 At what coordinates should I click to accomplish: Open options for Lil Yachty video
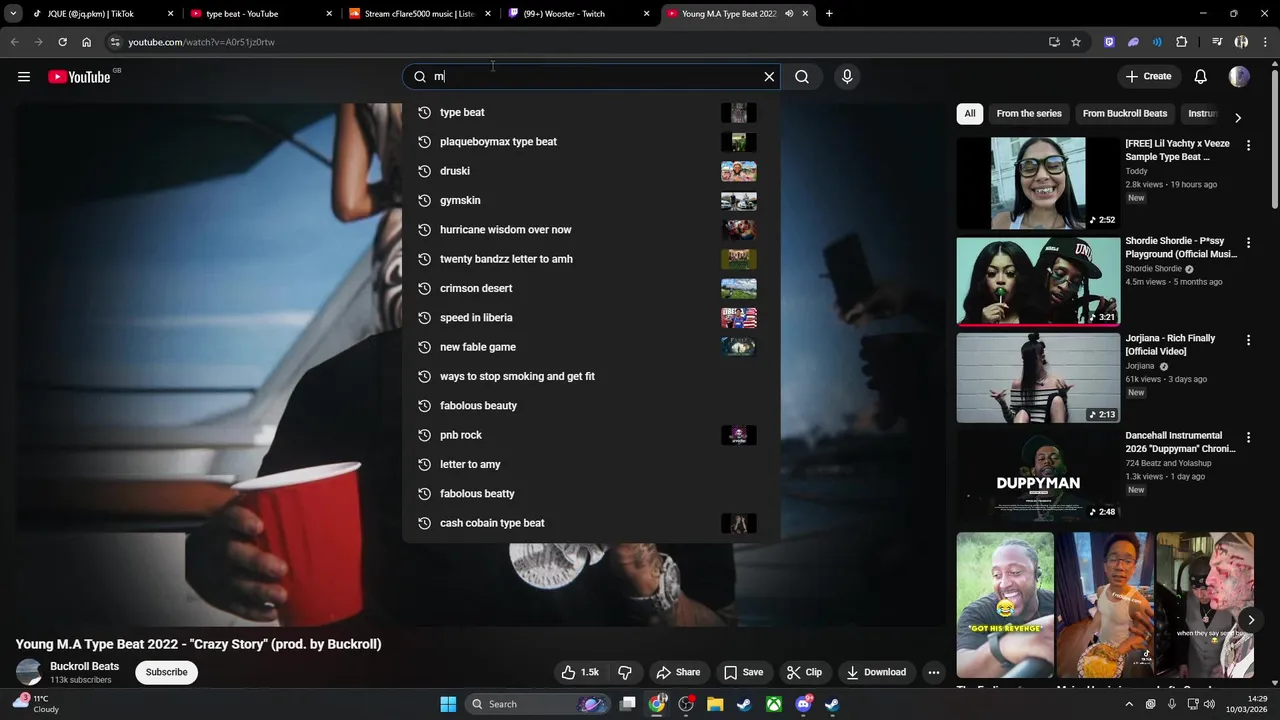[x=1248, y=145]
